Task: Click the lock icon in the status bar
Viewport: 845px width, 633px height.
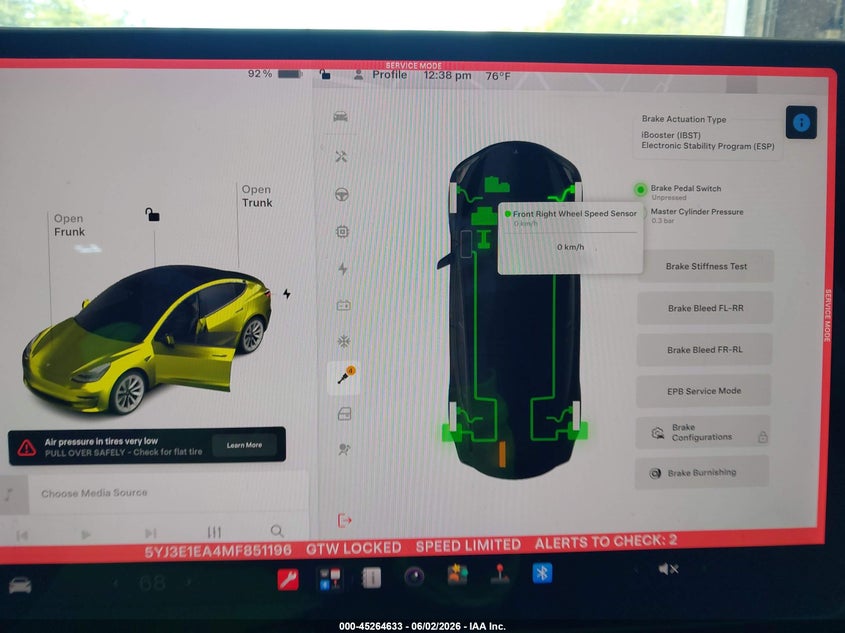Action: pyautogui.click(x=325, y=74)
